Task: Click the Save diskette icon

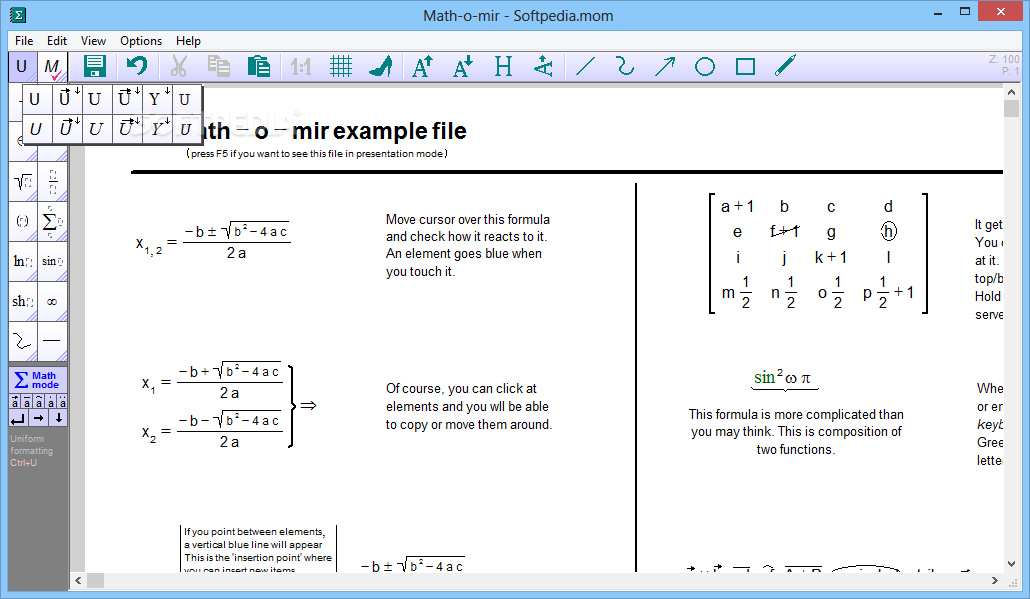Action: point(95,66)
